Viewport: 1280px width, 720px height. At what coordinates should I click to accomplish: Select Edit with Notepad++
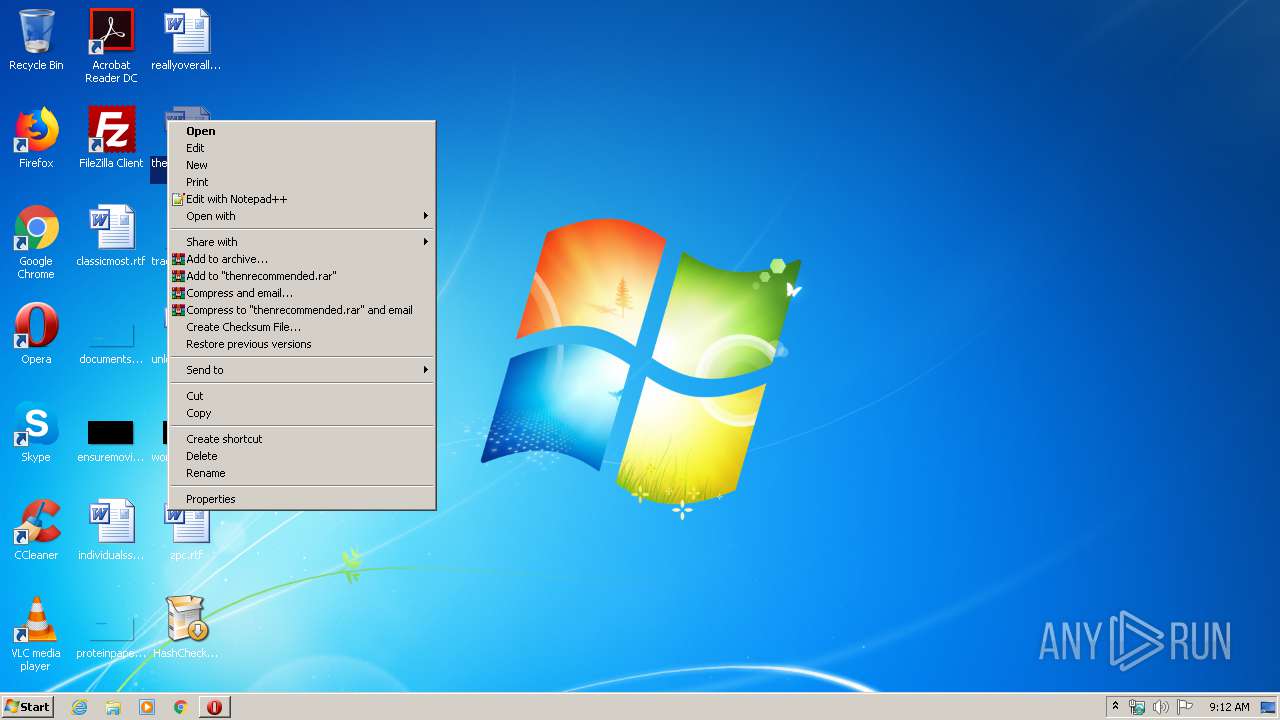click(x=302, y=199)
